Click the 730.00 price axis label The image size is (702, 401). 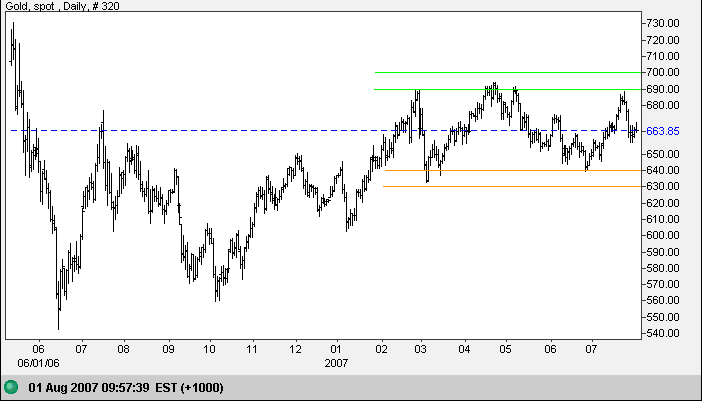pos(663,23)
